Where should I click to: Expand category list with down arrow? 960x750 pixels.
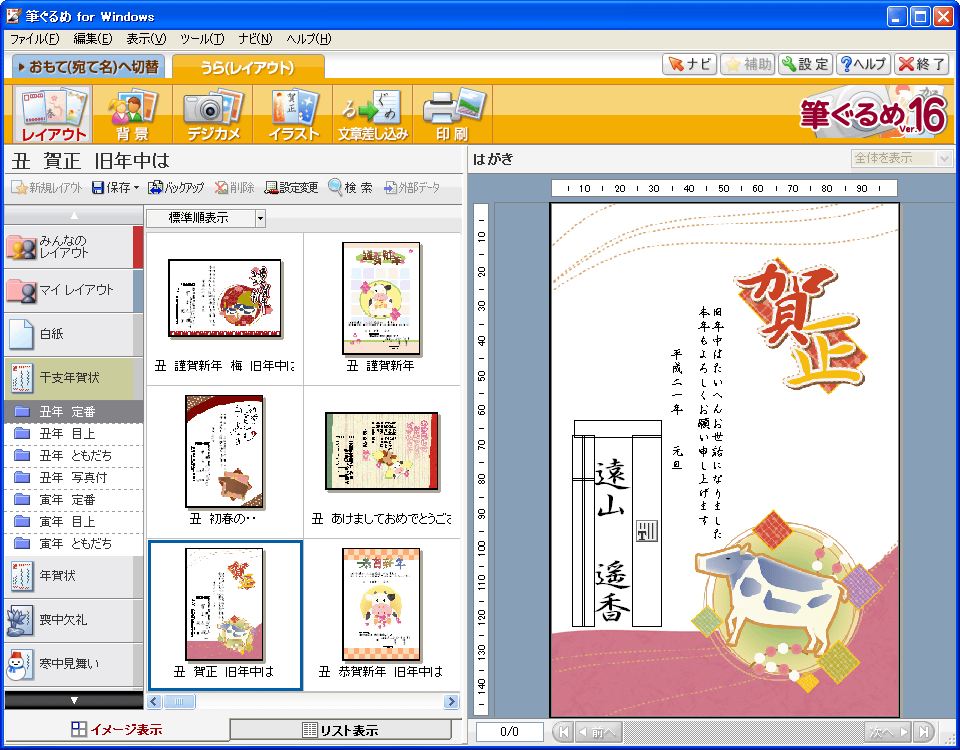pyautogui.click(x=74, y=700)
